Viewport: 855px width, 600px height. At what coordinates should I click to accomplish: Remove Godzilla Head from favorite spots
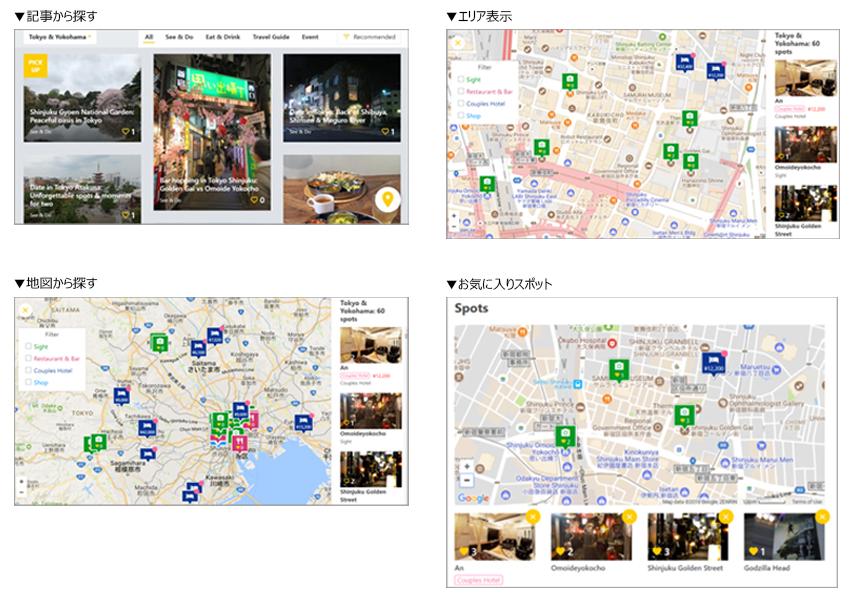point(821,517)
